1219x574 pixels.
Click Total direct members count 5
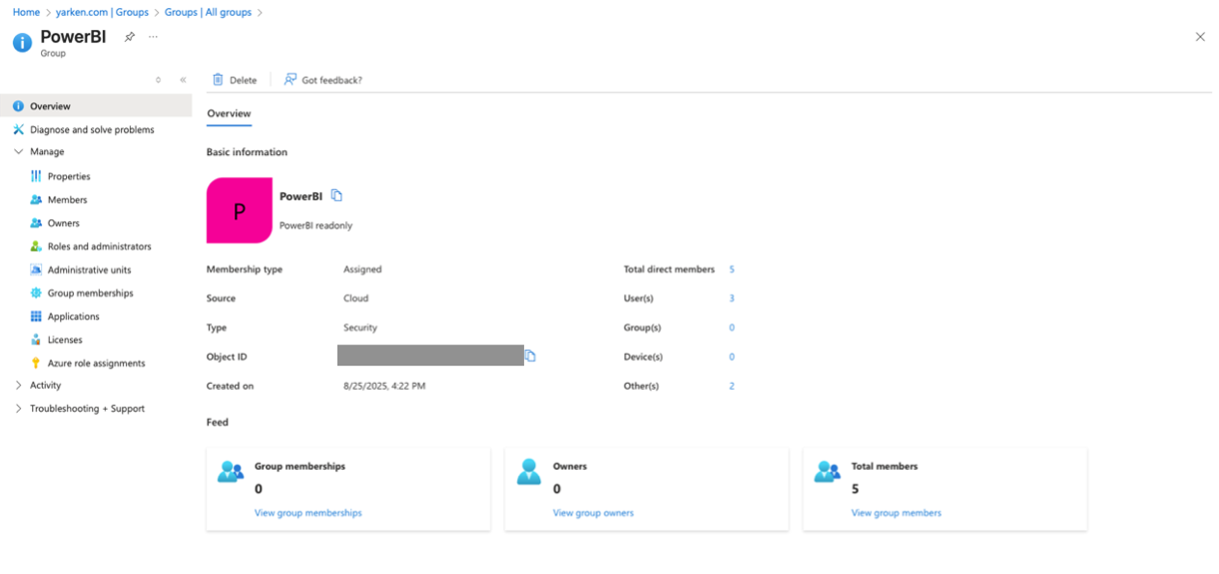point(732,269)
